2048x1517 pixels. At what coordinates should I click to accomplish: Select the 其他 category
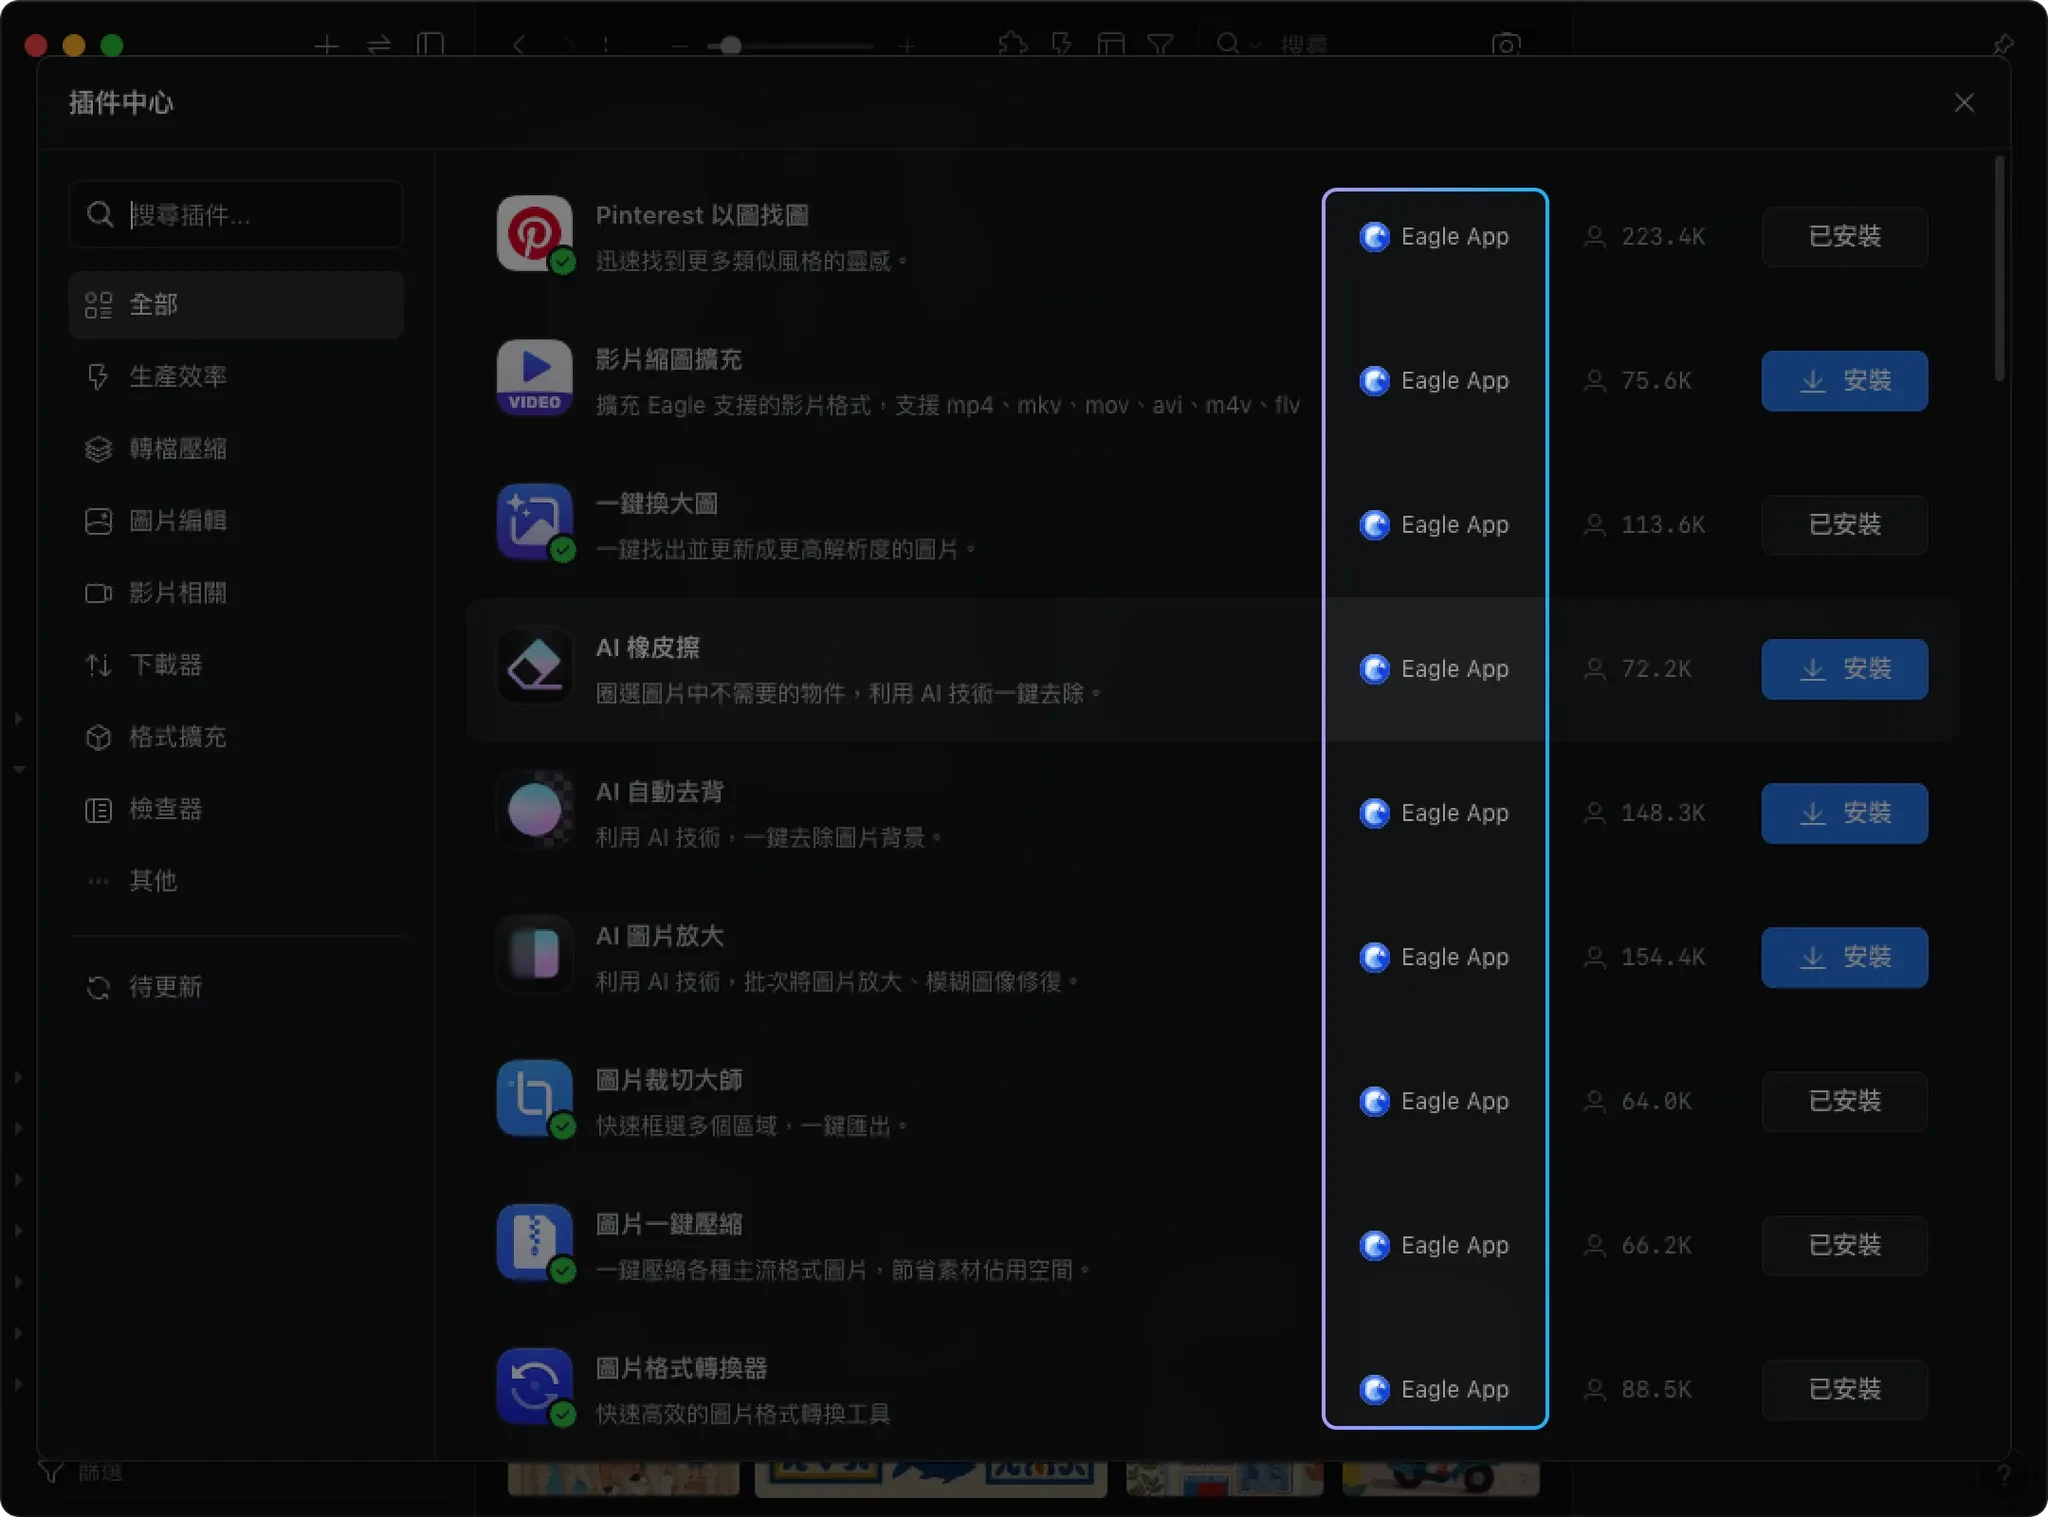coord(236,881)
